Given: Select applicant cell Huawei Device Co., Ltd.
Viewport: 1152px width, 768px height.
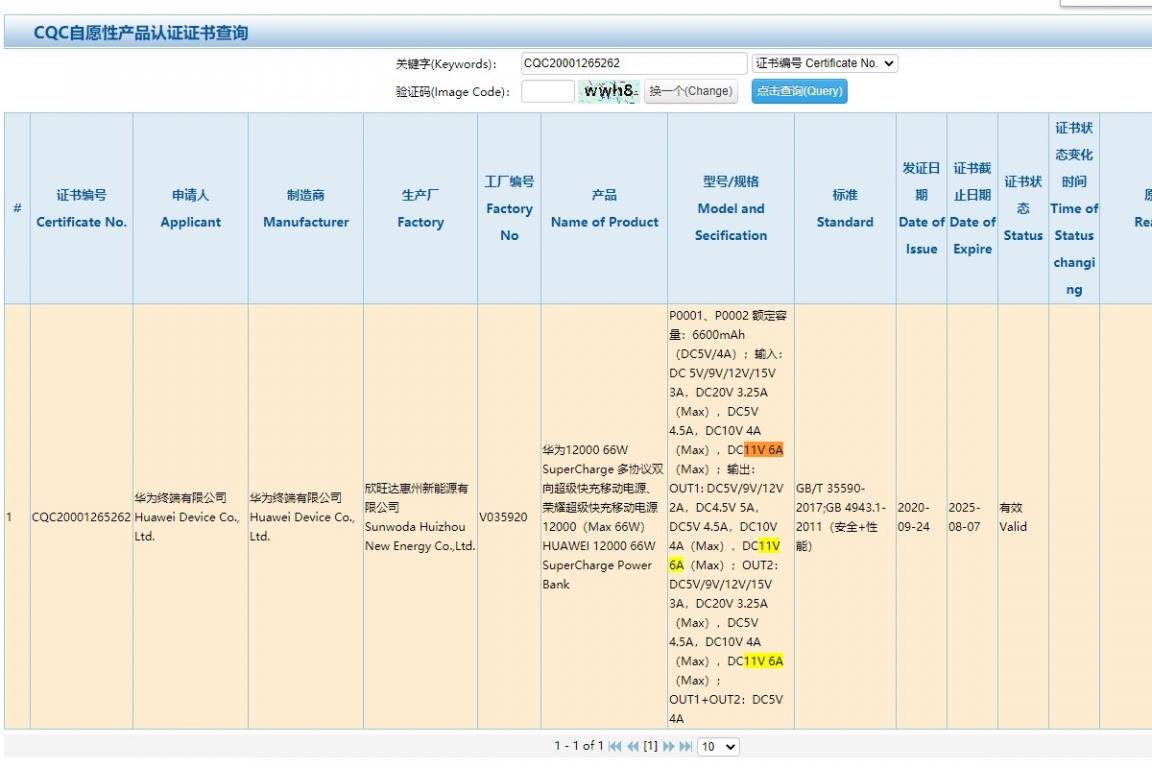Looking at the screenshot, I should tap(190, 517).
